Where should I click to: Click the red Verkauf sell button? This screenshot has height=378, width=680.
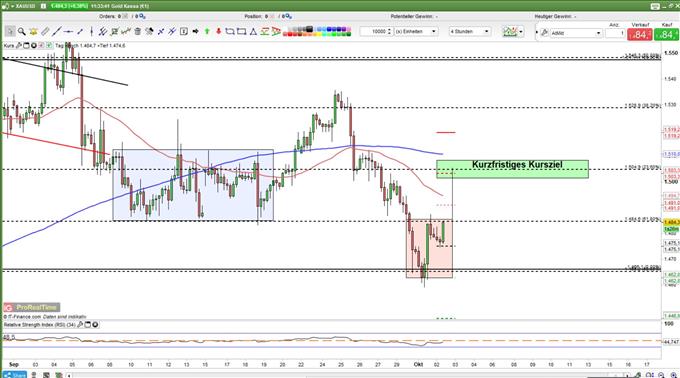(640, 34)
